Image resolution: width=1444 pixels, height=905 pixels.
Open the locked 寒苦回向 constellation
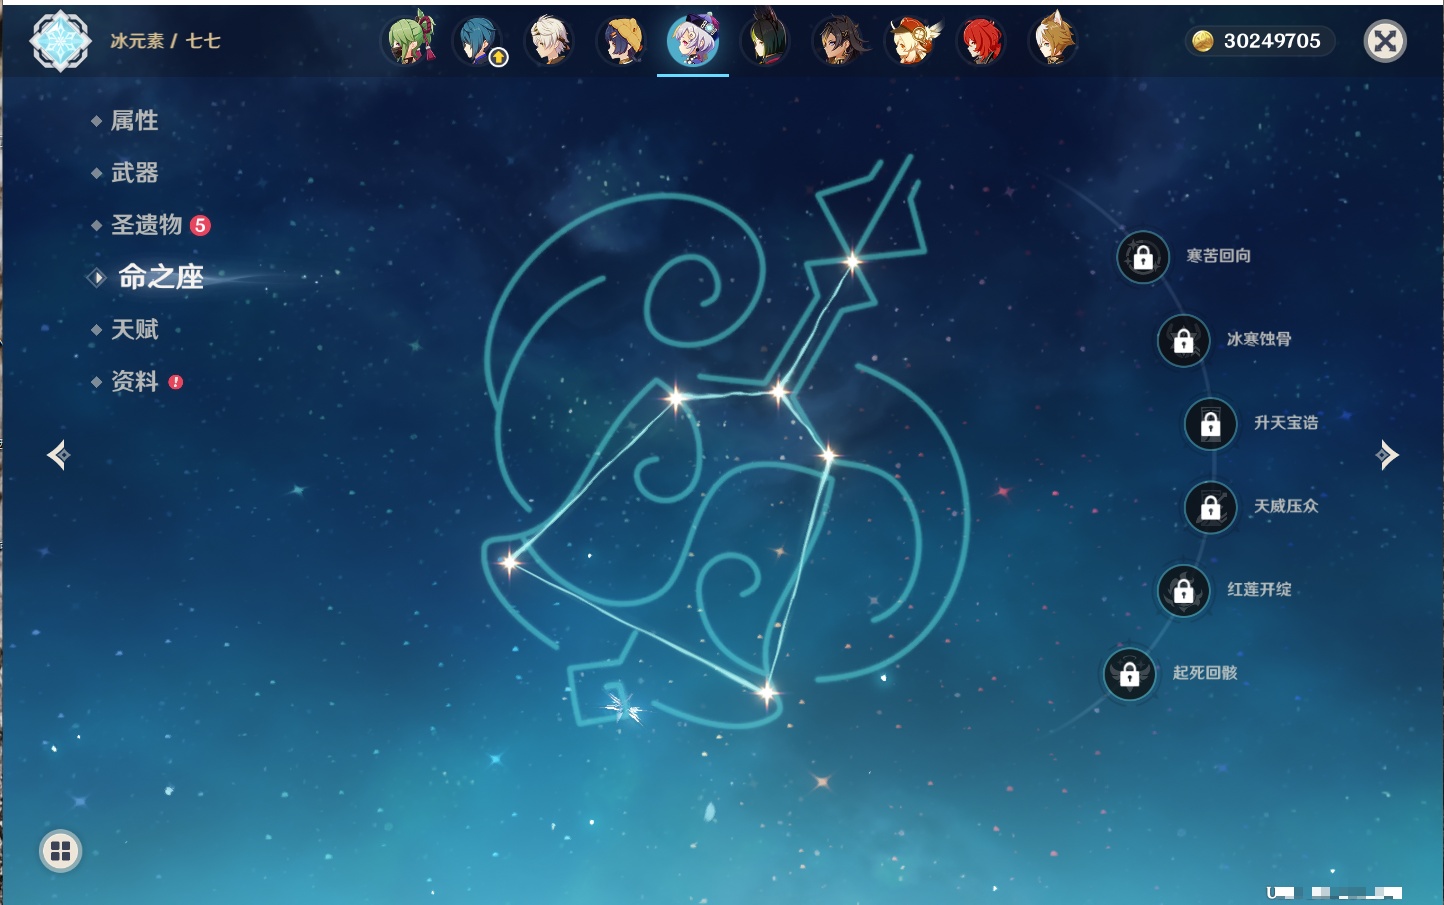[1143, 257]
